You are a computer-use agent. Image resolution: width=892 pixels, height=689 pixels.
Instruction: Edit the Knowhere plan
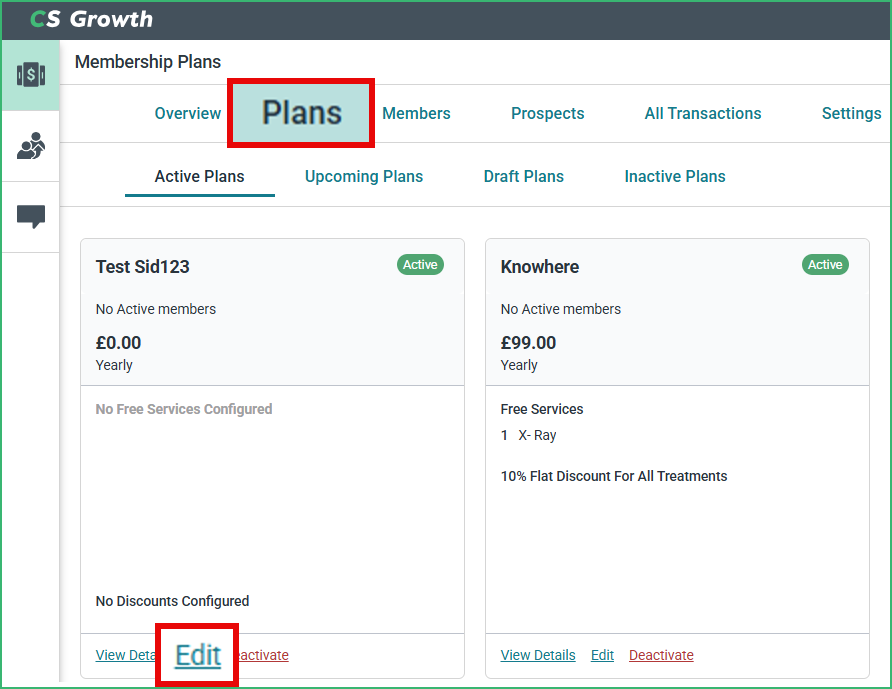coord(602,654)
